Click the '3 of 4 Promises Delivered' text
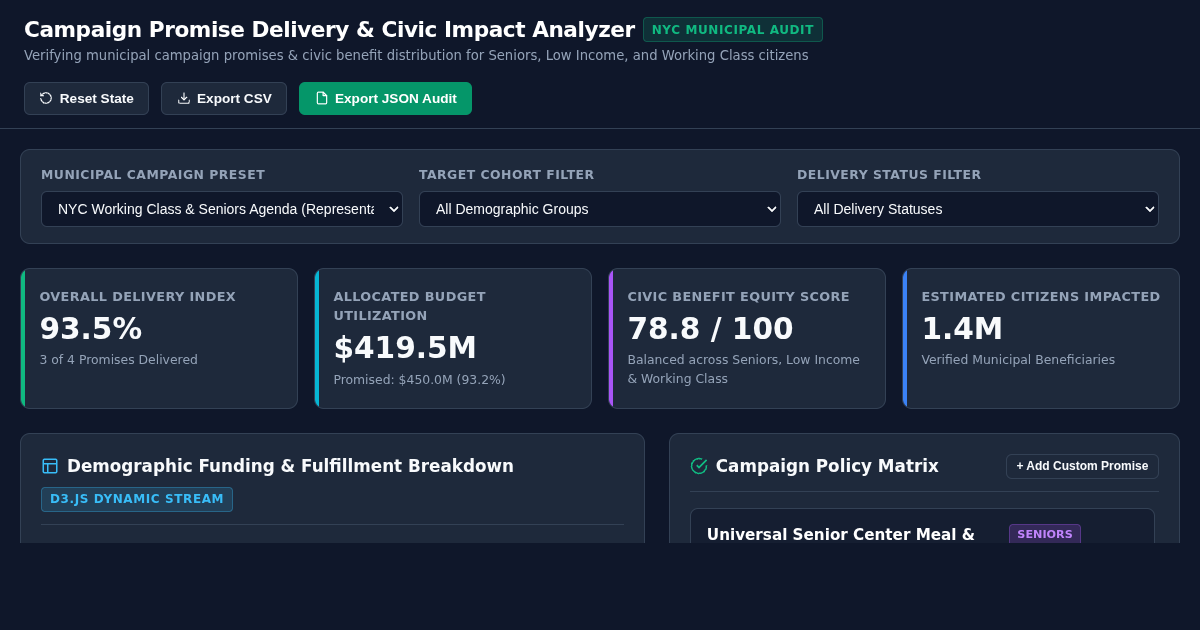Viewport: 1200px width, 630px height. pos(119,360)
